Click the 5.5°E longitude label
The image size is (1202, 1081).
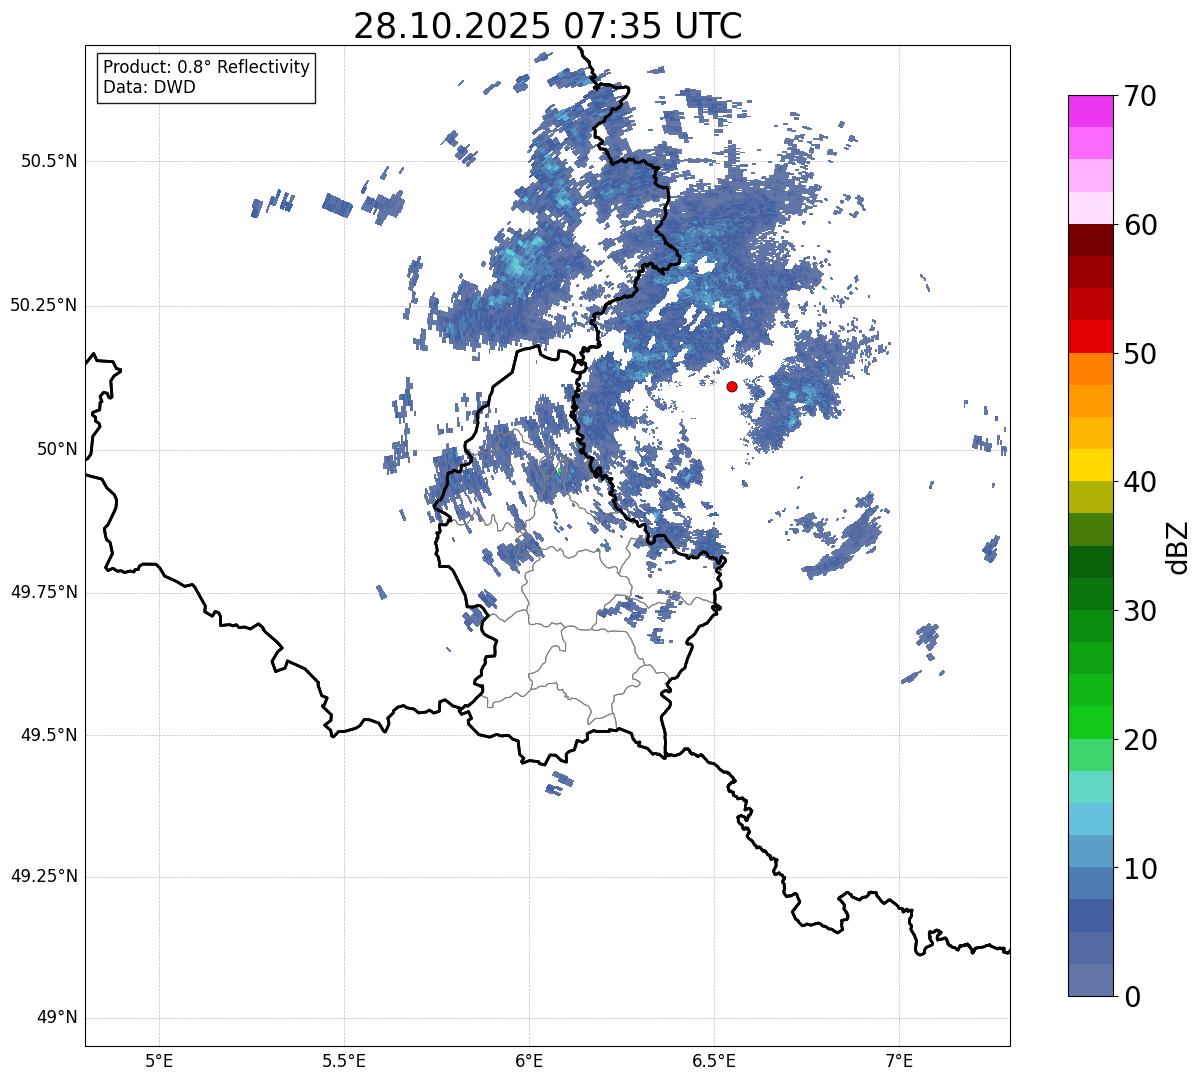[344, 1061]
